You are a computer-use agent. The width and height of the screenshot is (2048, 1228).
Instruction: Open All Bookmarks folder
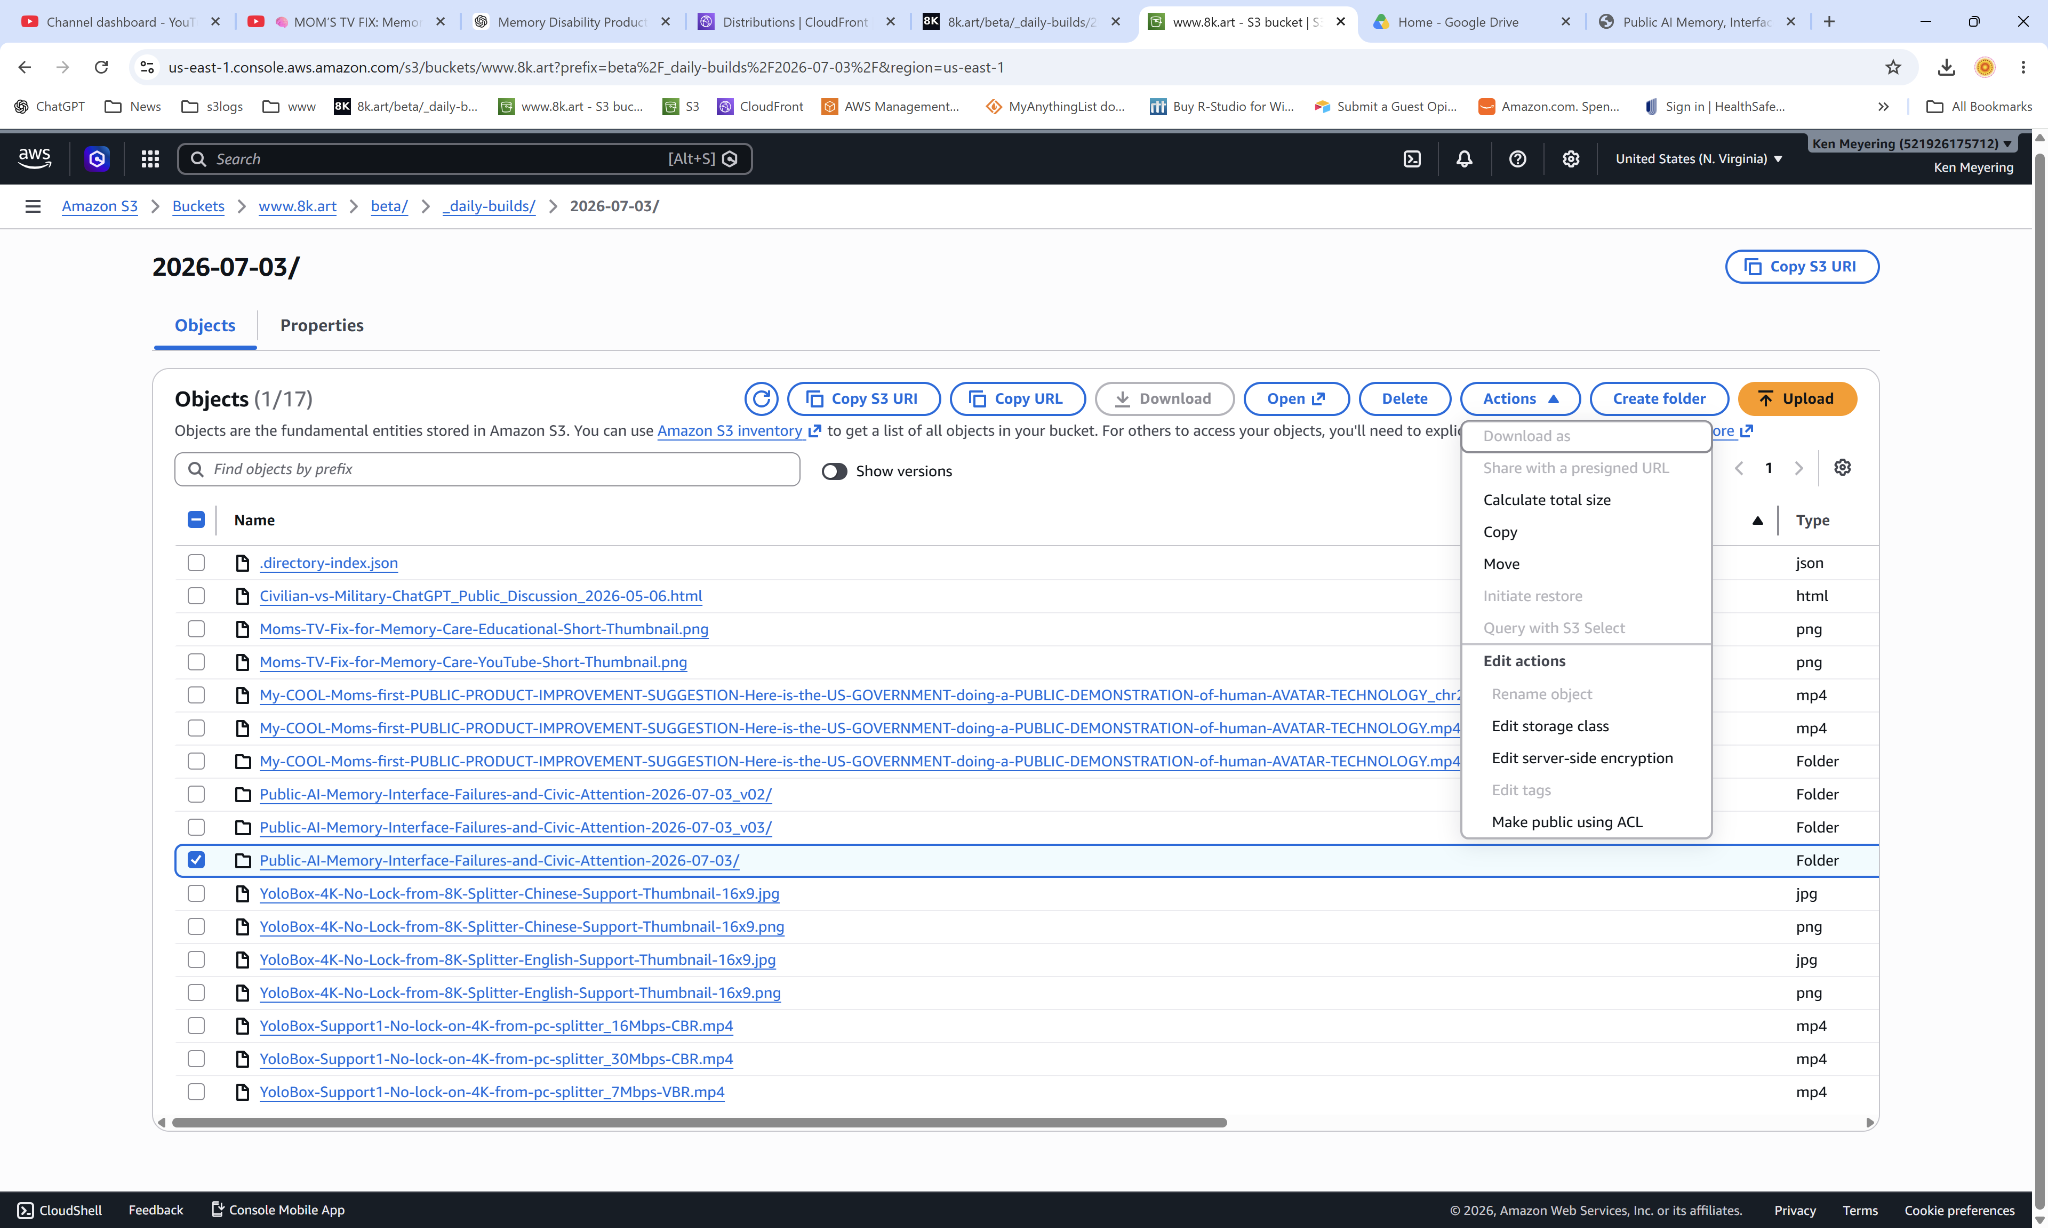click(1979, 106)
